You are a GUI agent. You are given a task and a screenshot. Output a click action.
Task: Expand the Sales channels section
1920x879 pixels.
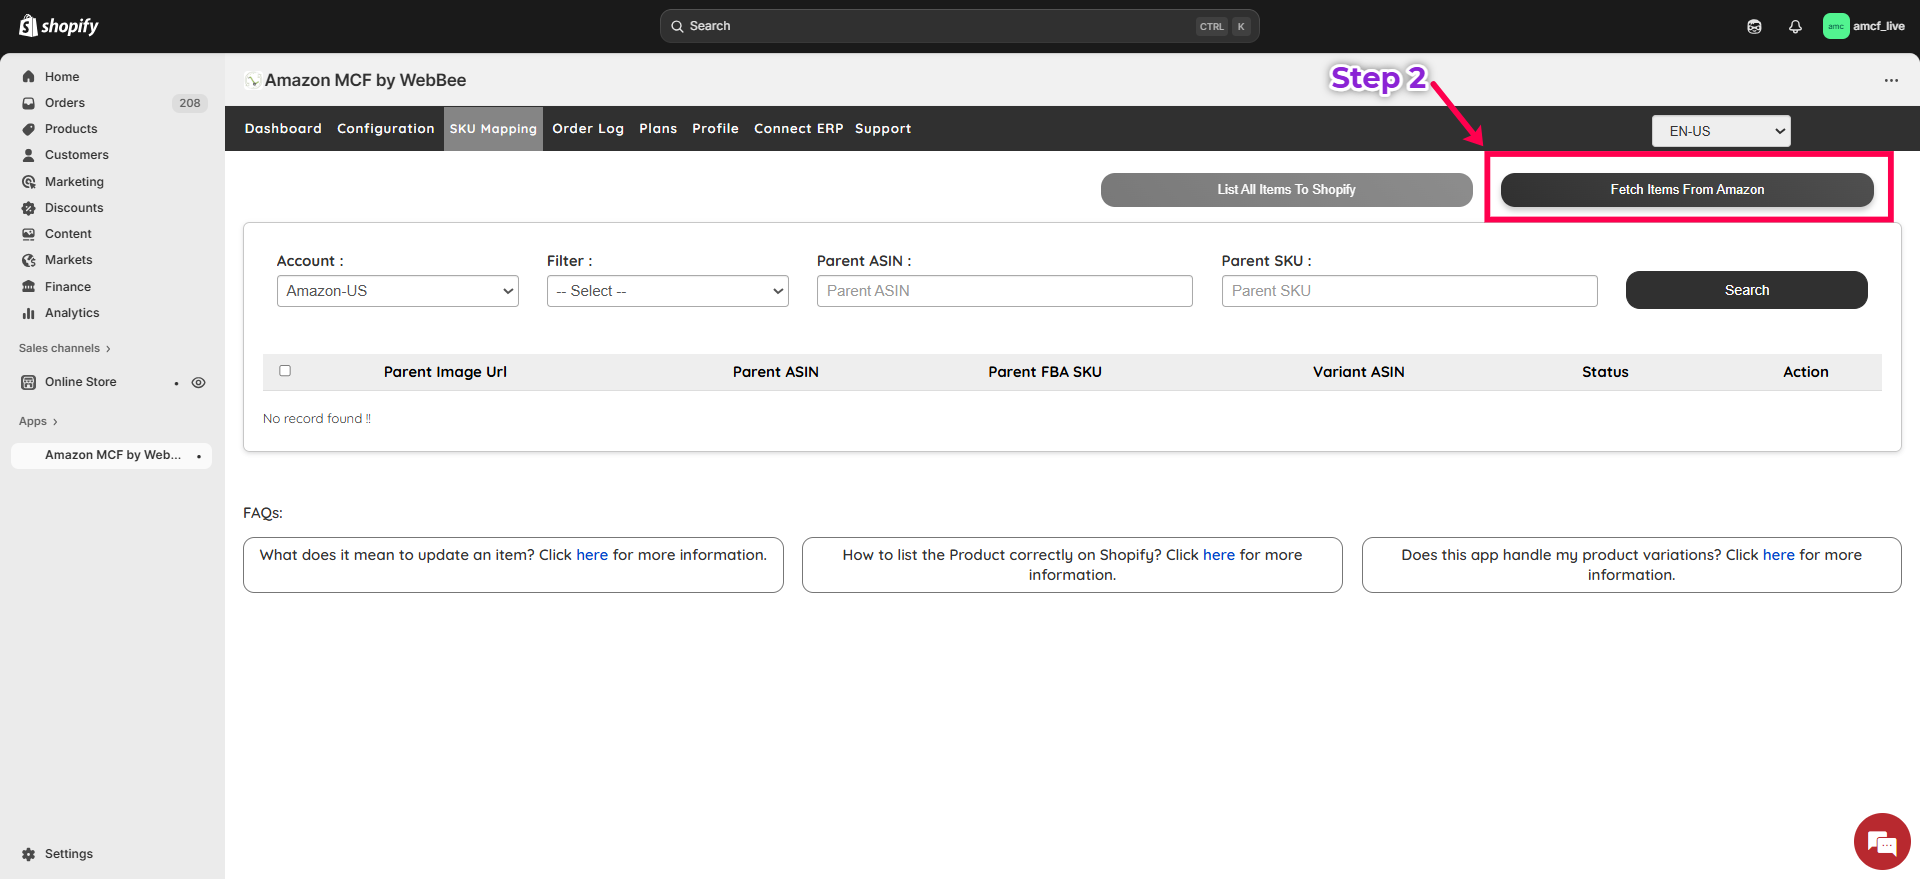(65, 348)
